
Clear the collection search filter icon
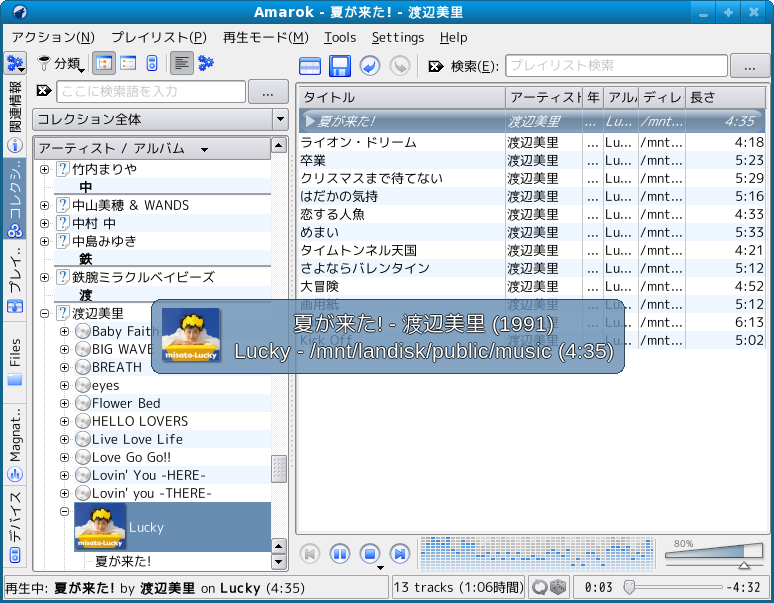(44, 91)
